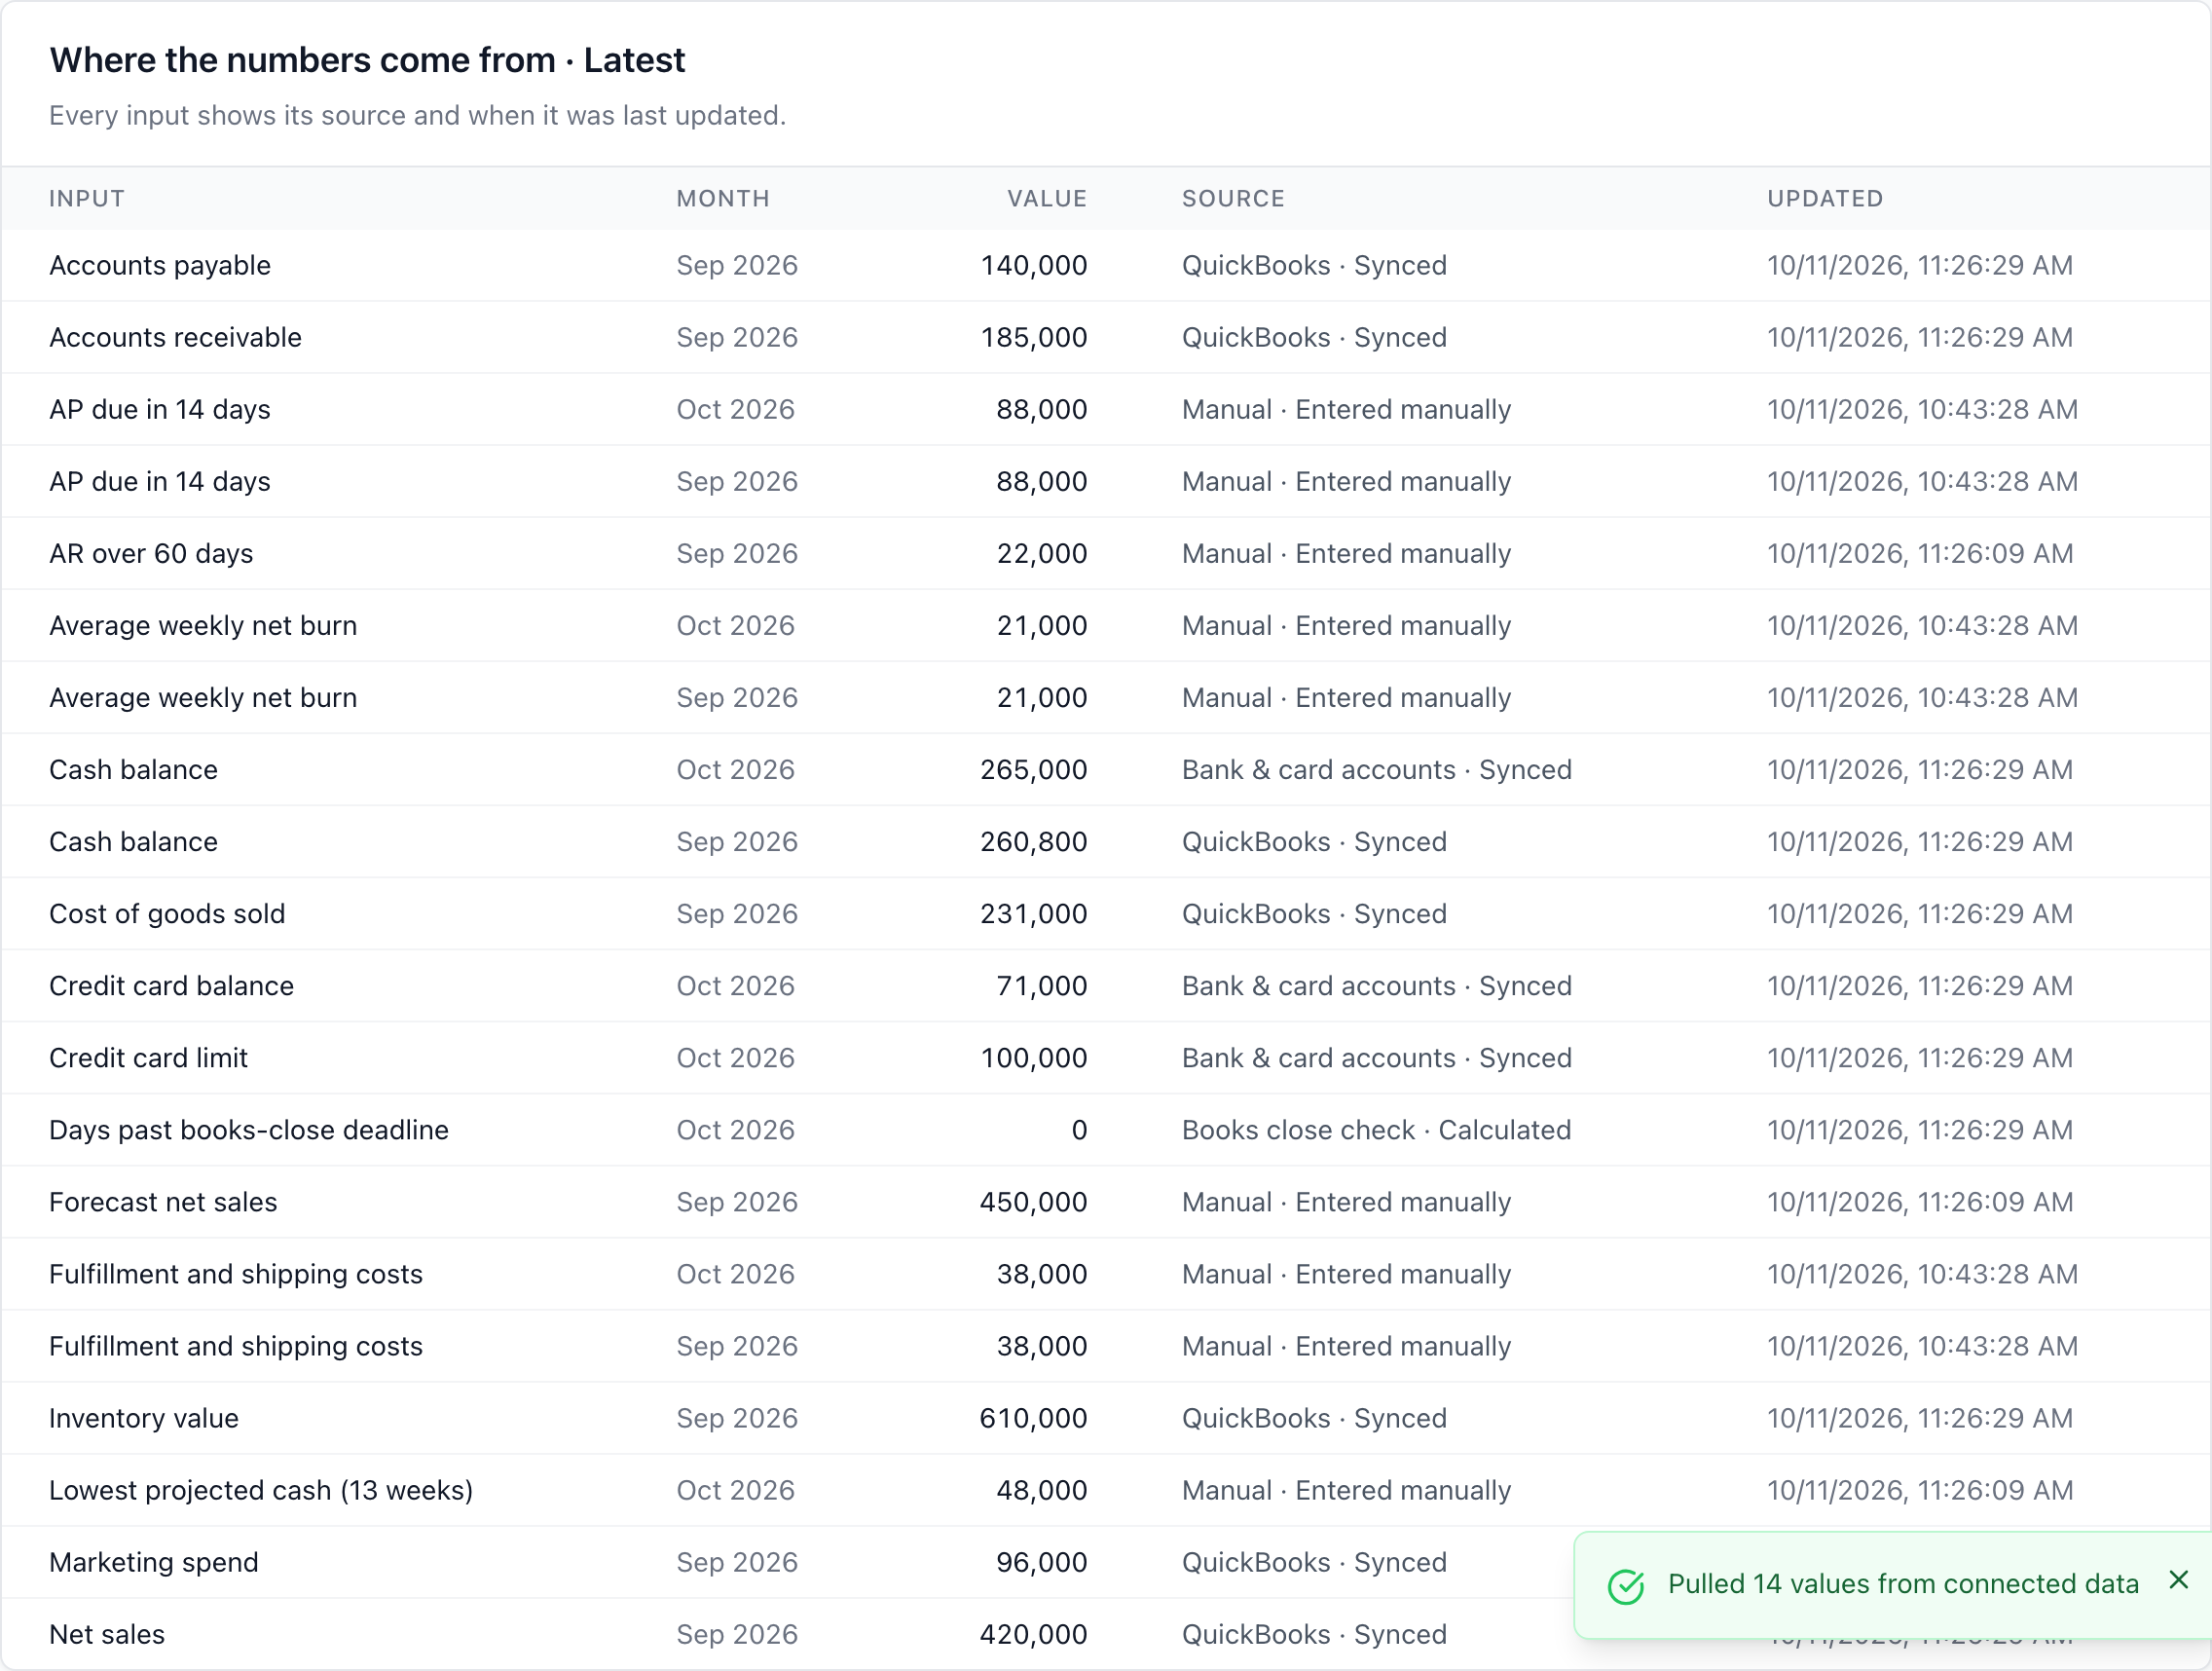Screen dimensions: 2212x1671
Task: Click the SOURCE column header
Action: pos(1233,198)
